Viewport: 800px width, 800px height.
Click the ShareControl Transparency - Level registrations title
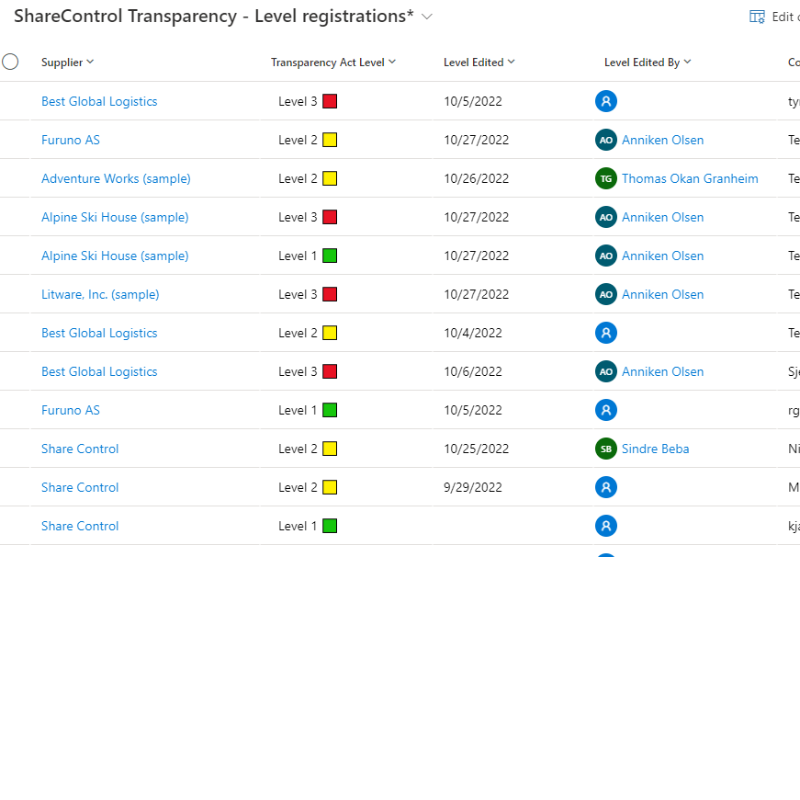pos(214,16)
